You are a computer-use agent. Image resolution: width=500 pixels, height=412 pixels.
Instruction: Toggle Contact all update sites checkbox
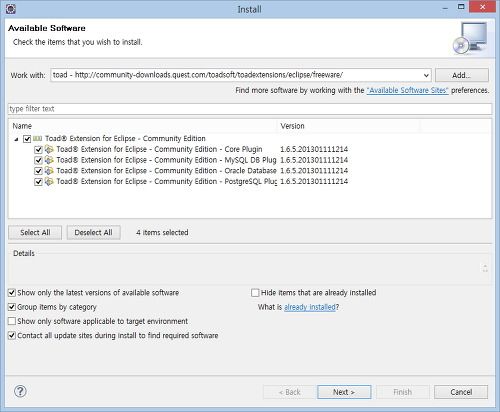[12, 335]
